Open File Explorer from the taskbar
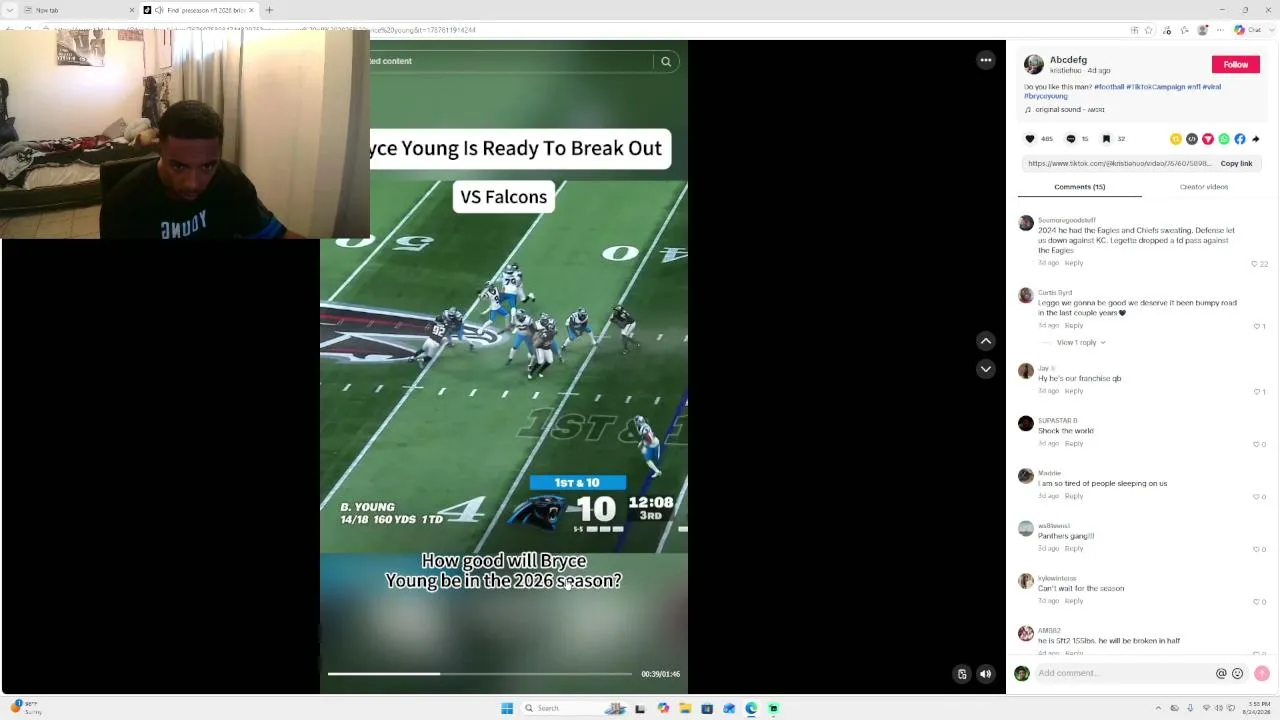 (685, 708)
